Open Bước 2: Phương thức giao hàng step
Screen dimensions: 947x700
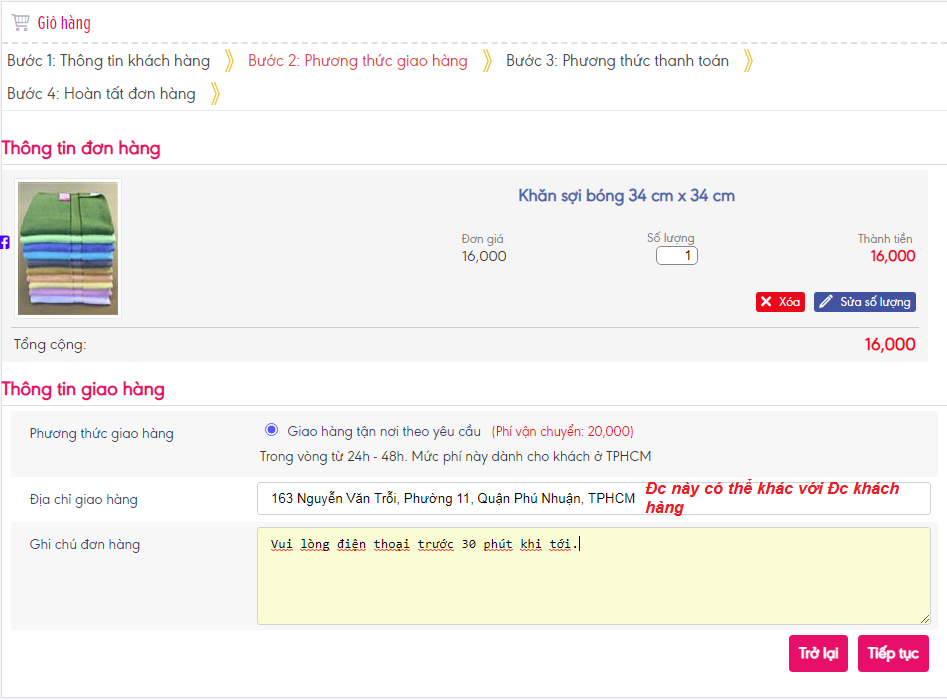[357, 61]
